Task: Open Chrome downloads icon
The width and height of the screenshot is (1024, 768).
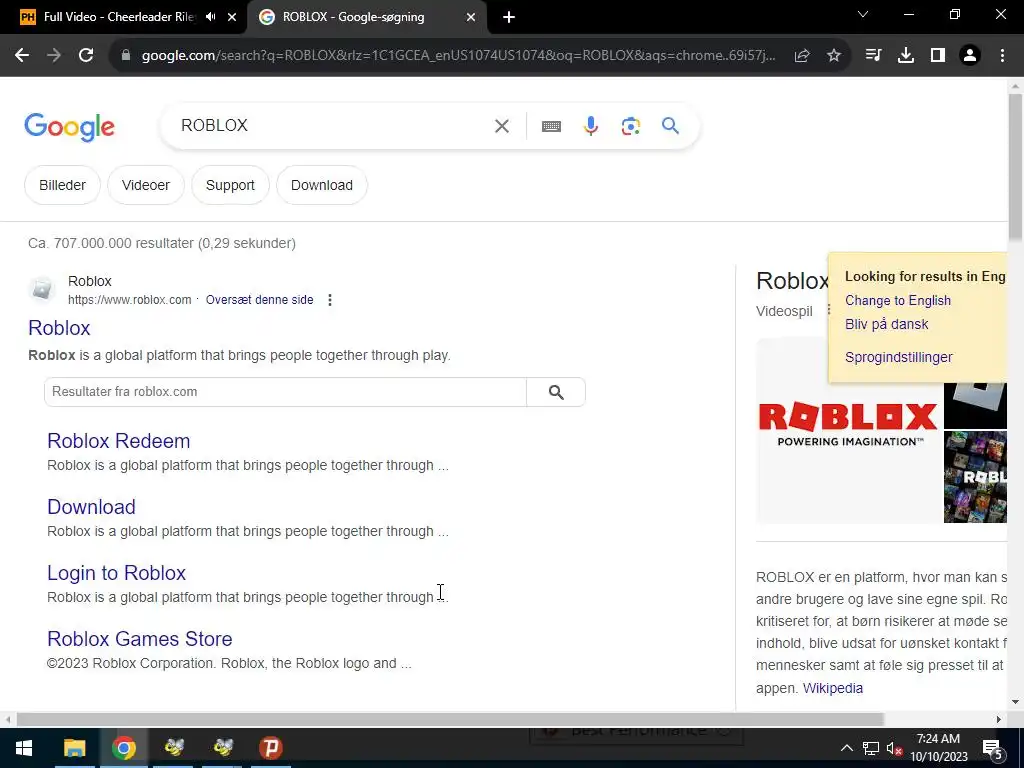Action: 906,56
